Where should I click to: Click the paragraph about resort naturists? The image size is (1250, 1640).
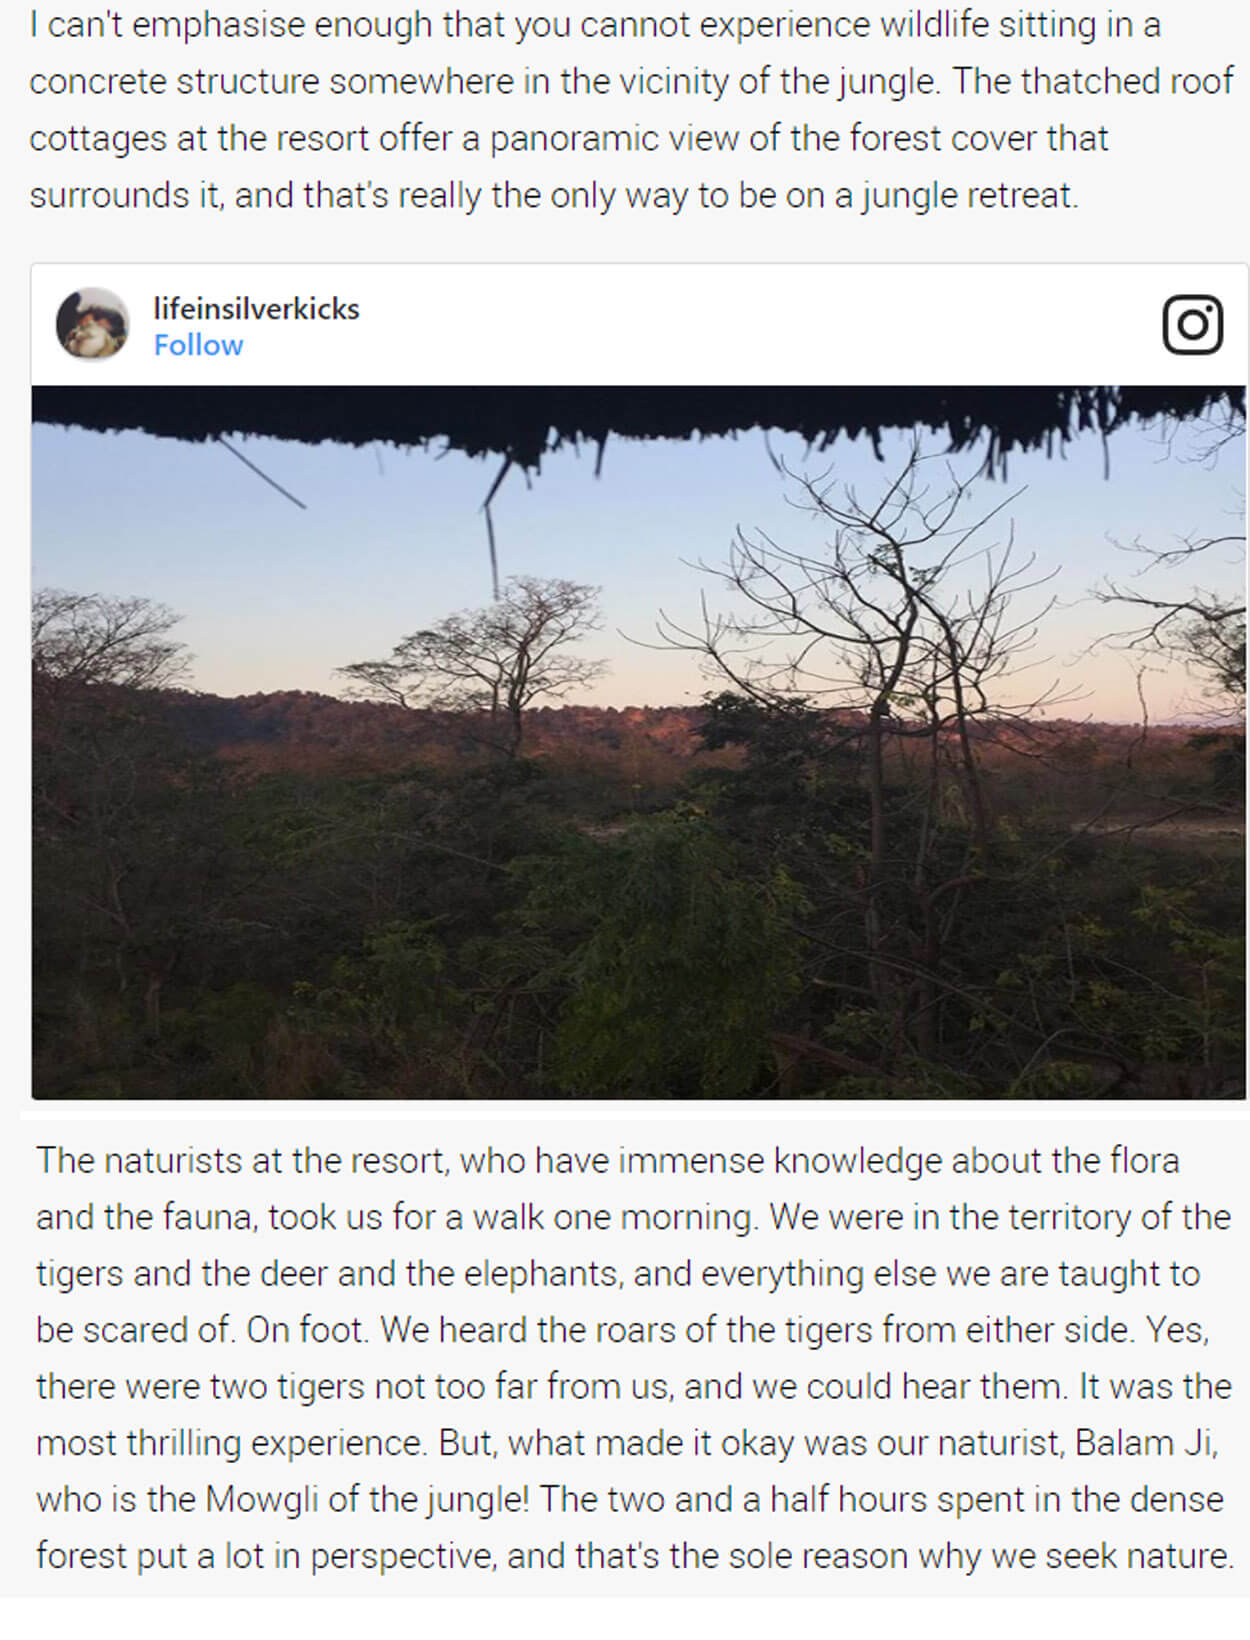pyautogui.click(x=634, y=1358)
